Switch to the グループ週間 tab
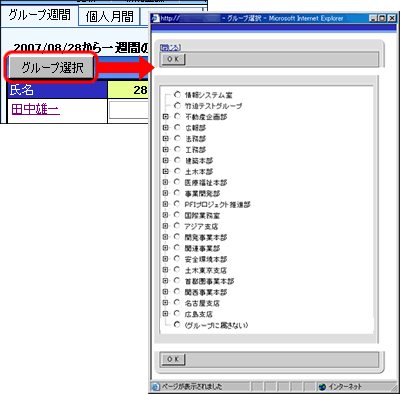 [x=39, y=15]
